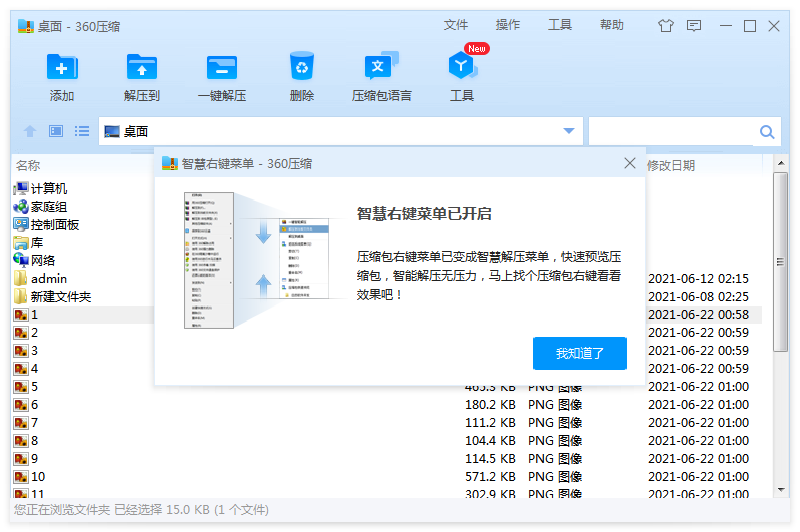800x532 pixels.
Task: Select the 计算机 computer icon
Action: [20, 189]
